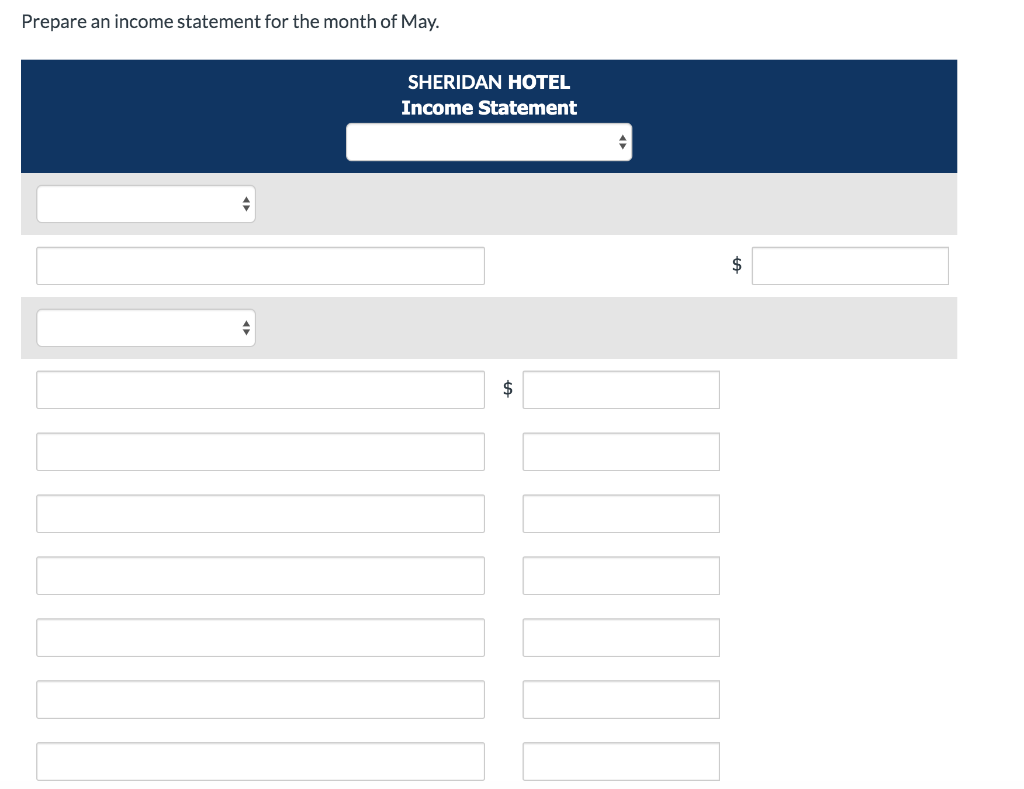The height and width of the screenshot is (789, 1024).
Task: Click the seventh amount field at the bottom
Action: pos(621,761)
